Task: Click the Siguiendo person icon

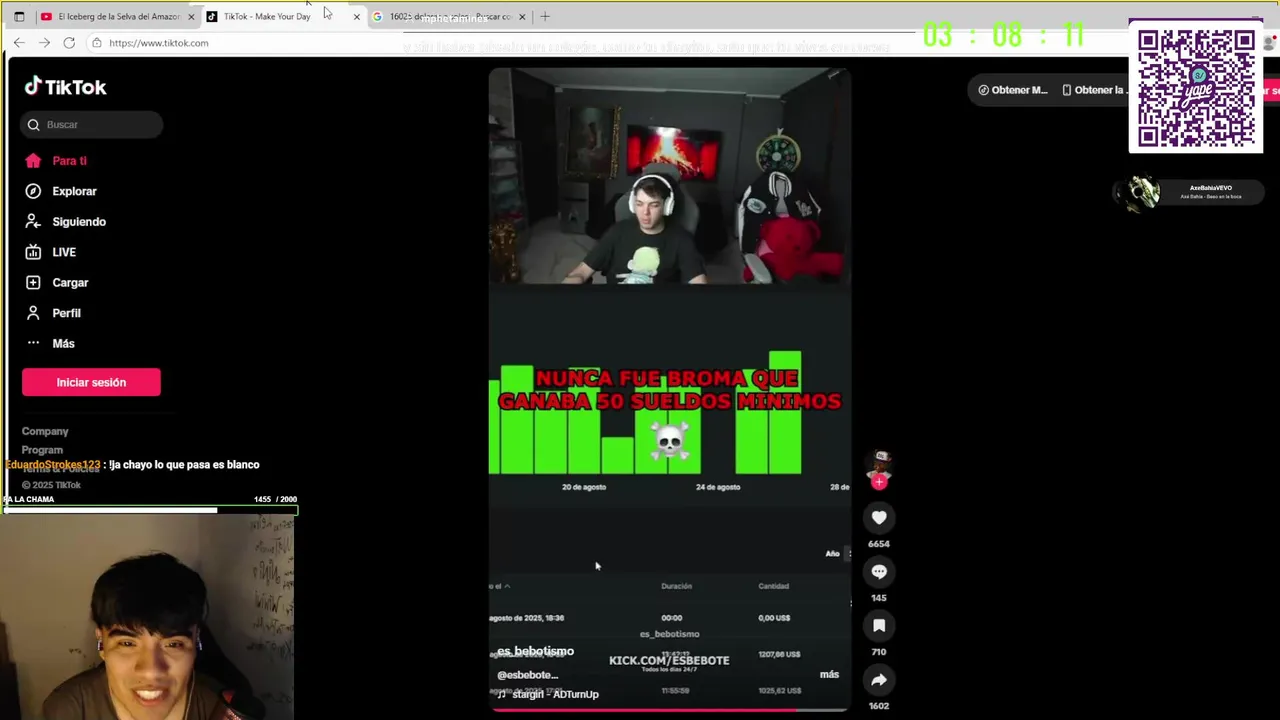Action: pos(33,222)
